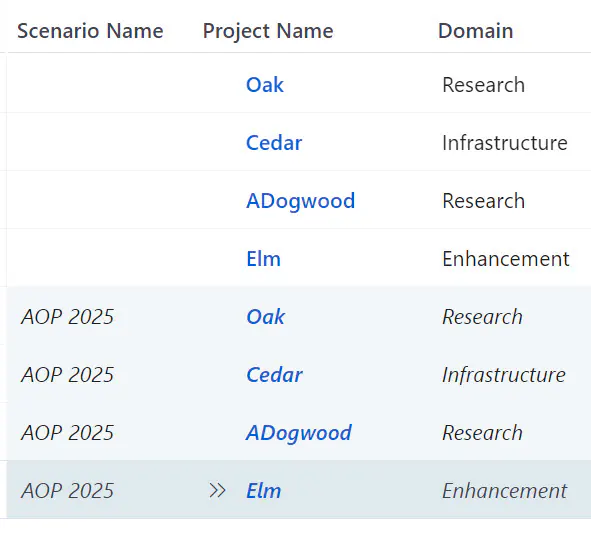Screen dimensions: 591x537
Task: Open the italic ADogwood link in AOP 2025
Action: (x=299, y=433)
